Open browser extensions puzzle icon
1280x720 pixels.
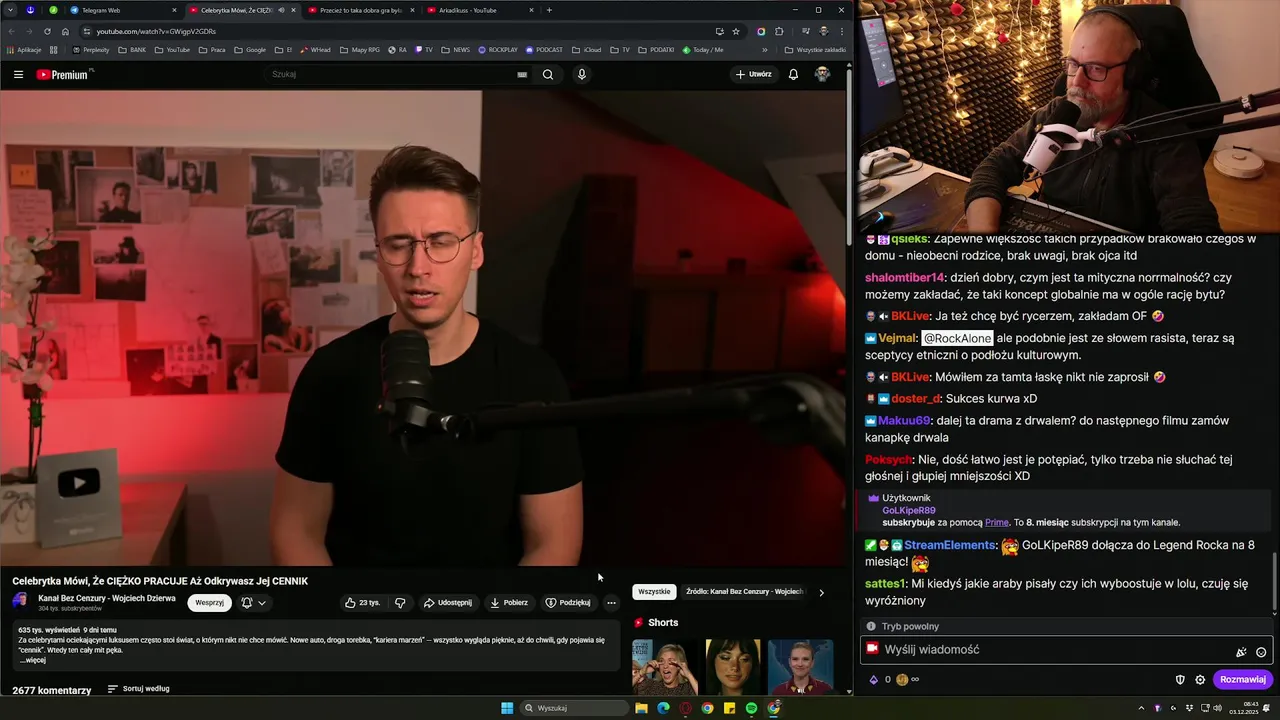pyautogui.click(x=779, y=31)
